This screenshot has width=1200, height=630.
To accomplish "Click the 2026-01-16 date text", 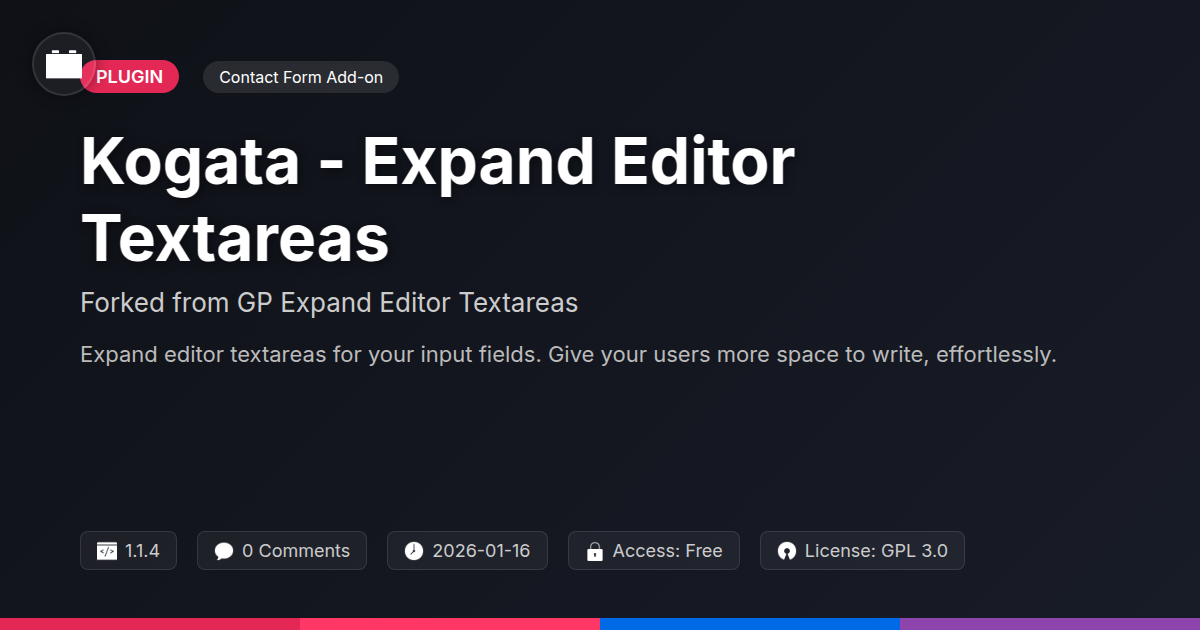I will click(482, 551).
